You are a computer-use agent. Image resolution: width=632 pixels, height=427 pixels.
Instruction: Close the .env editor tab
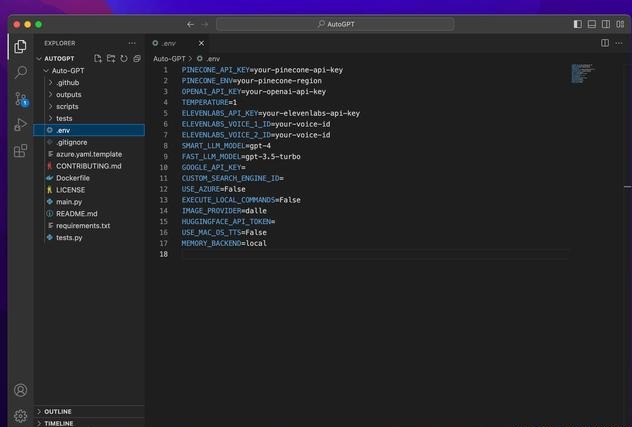[x=201, y=43]
